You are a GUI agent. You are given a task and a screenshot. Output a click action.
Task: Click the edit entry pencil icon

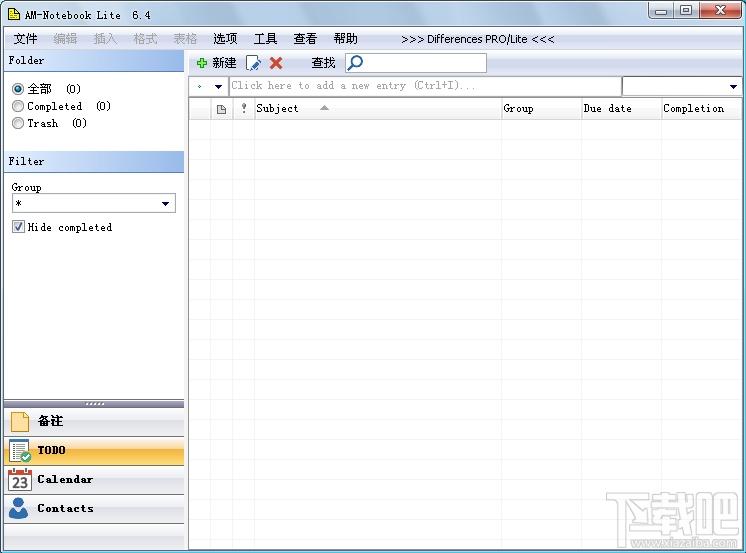pyautogui.click(x=254, y=63)
